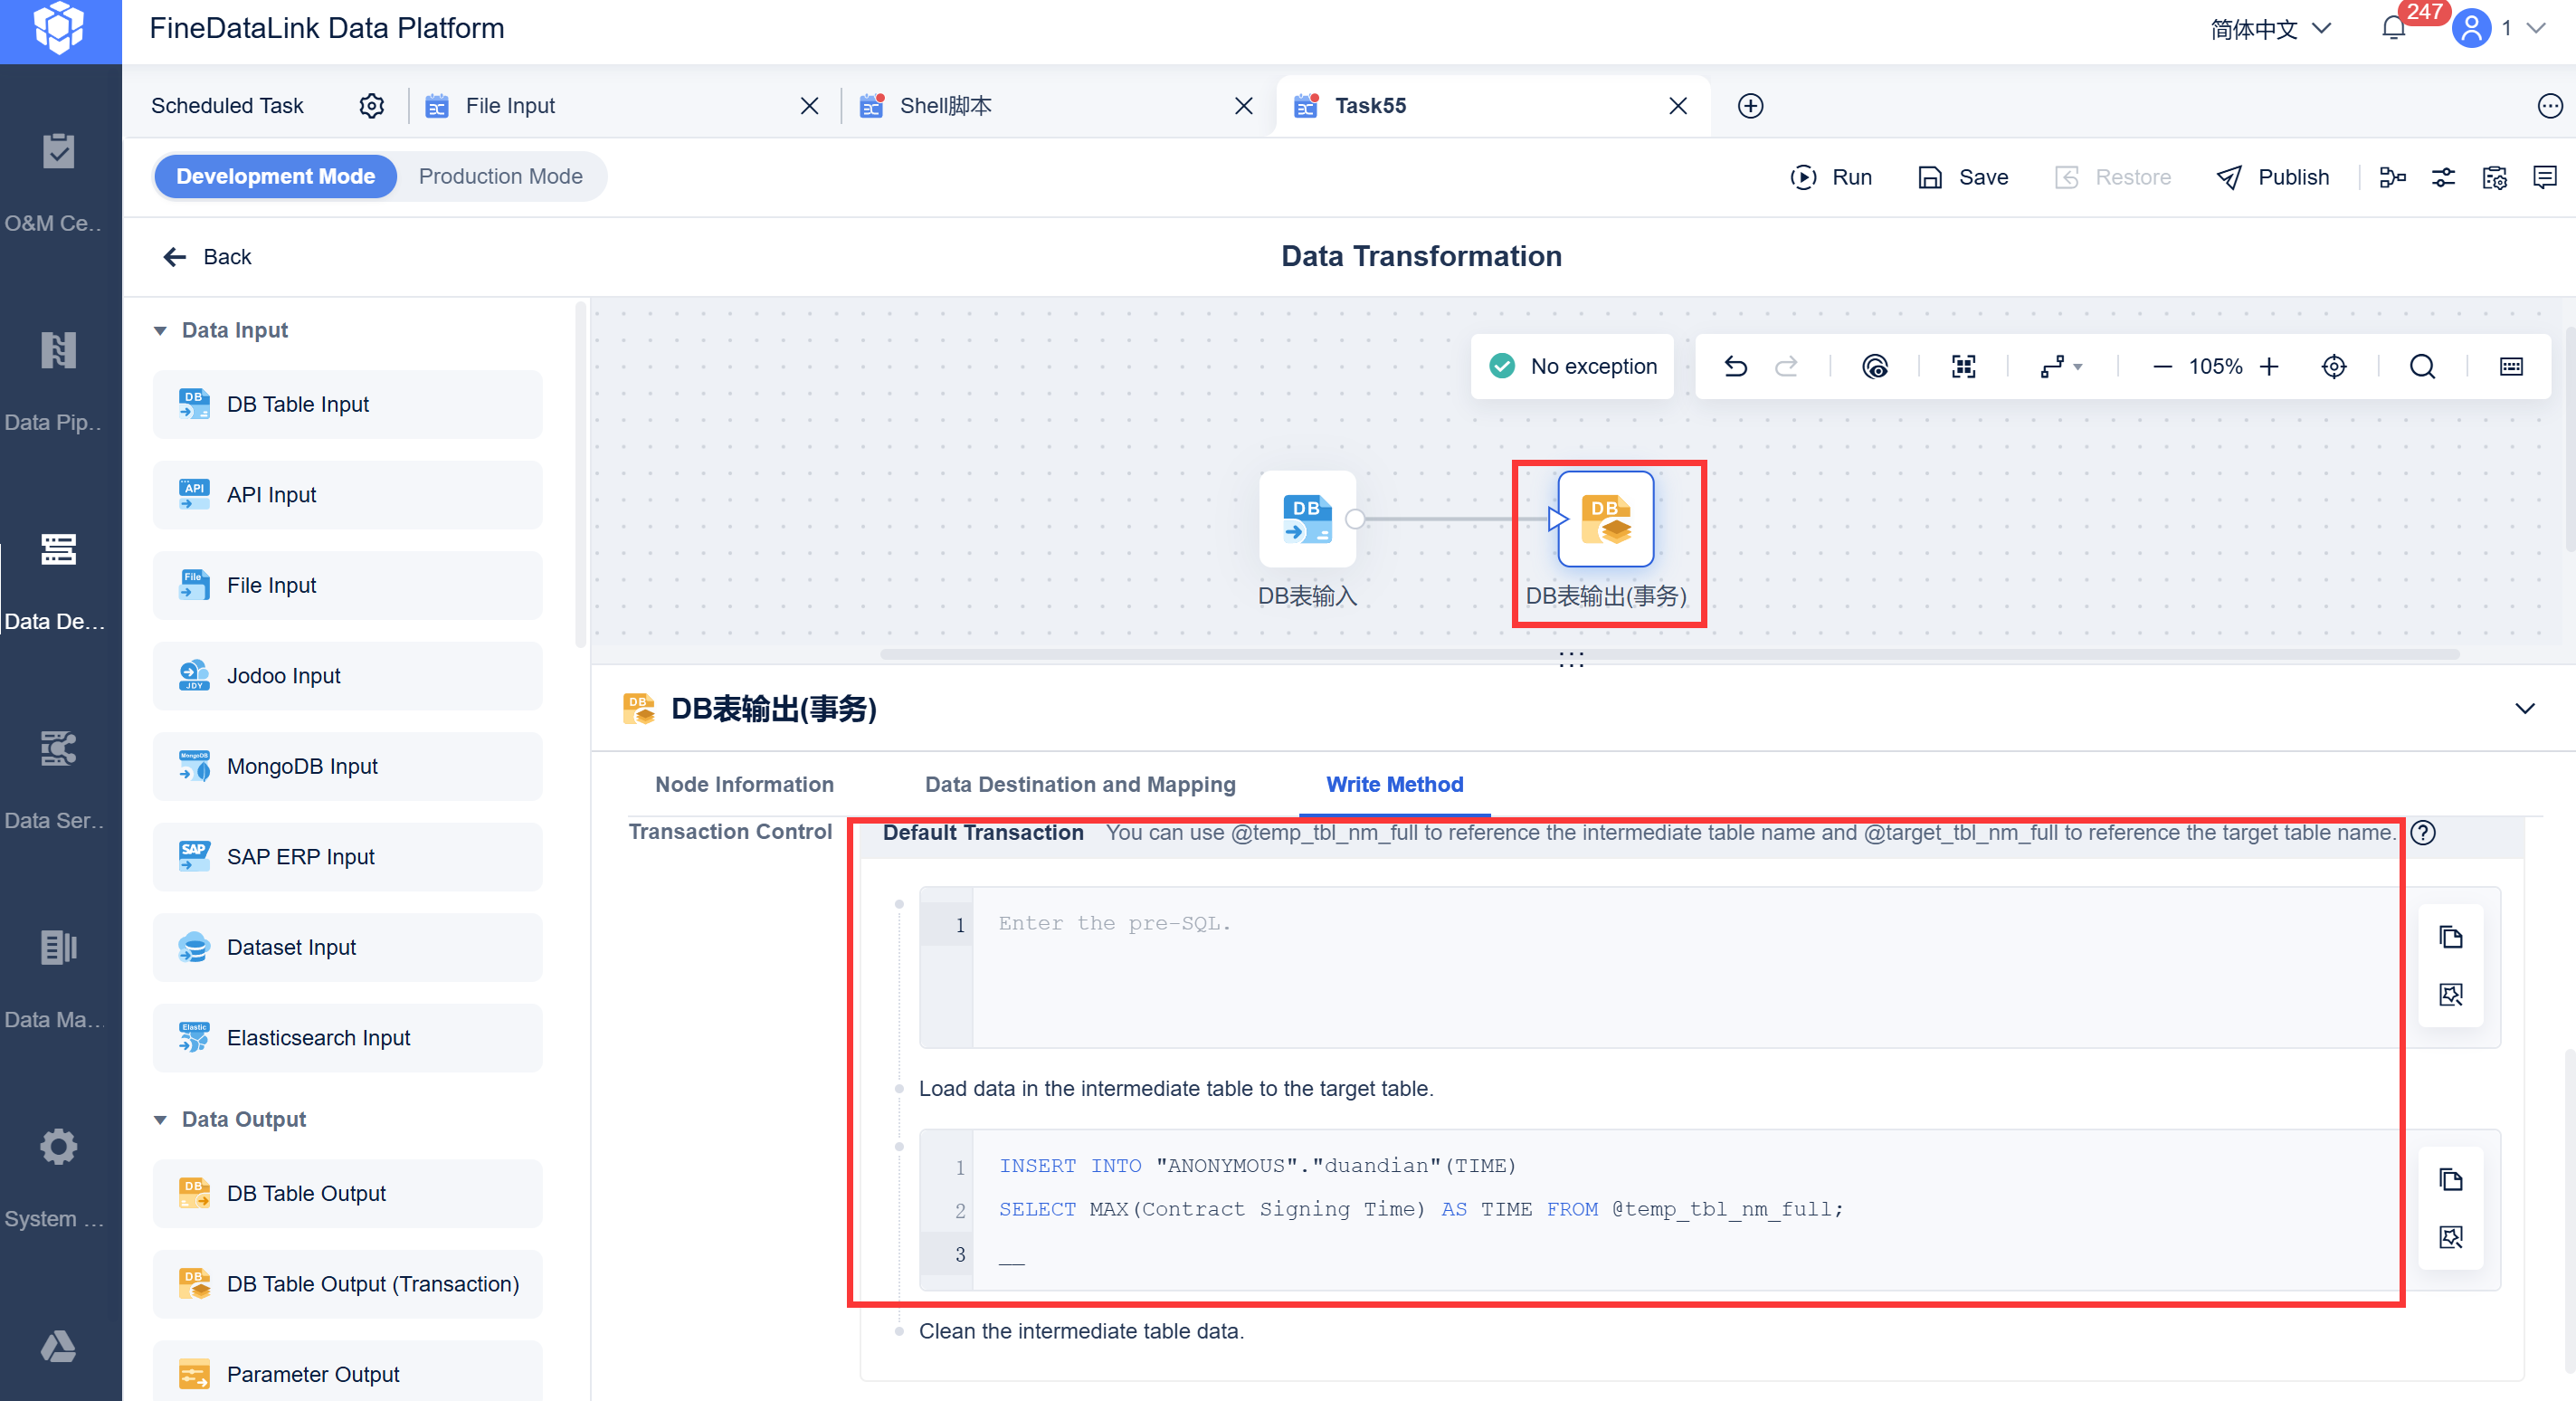
Task: Collapse the DB表输出(事务) settings panel
Action: [x=2525, y=709]
